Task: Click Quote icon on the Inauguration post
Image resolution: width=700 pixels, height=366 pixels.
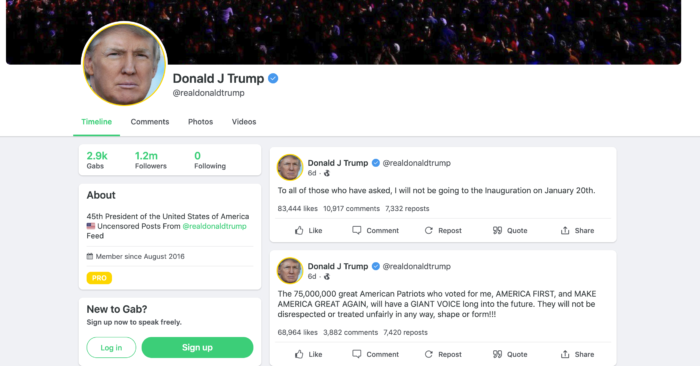Action: 497,230
